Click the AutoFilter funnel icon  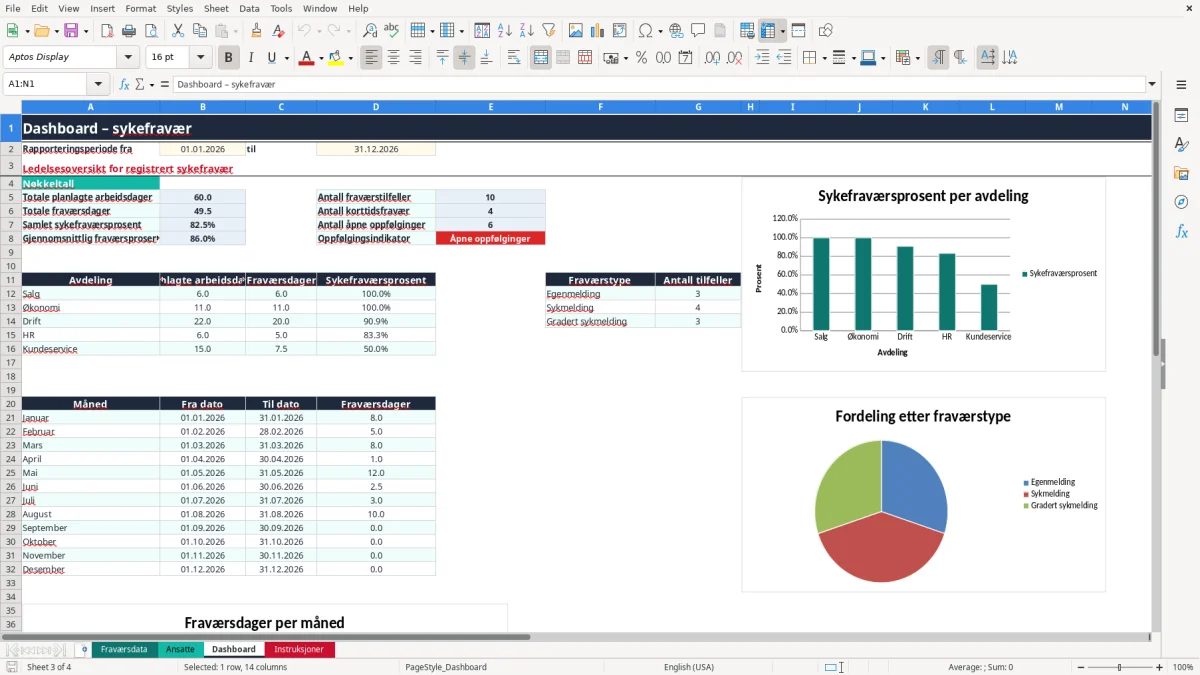[547, 31]
